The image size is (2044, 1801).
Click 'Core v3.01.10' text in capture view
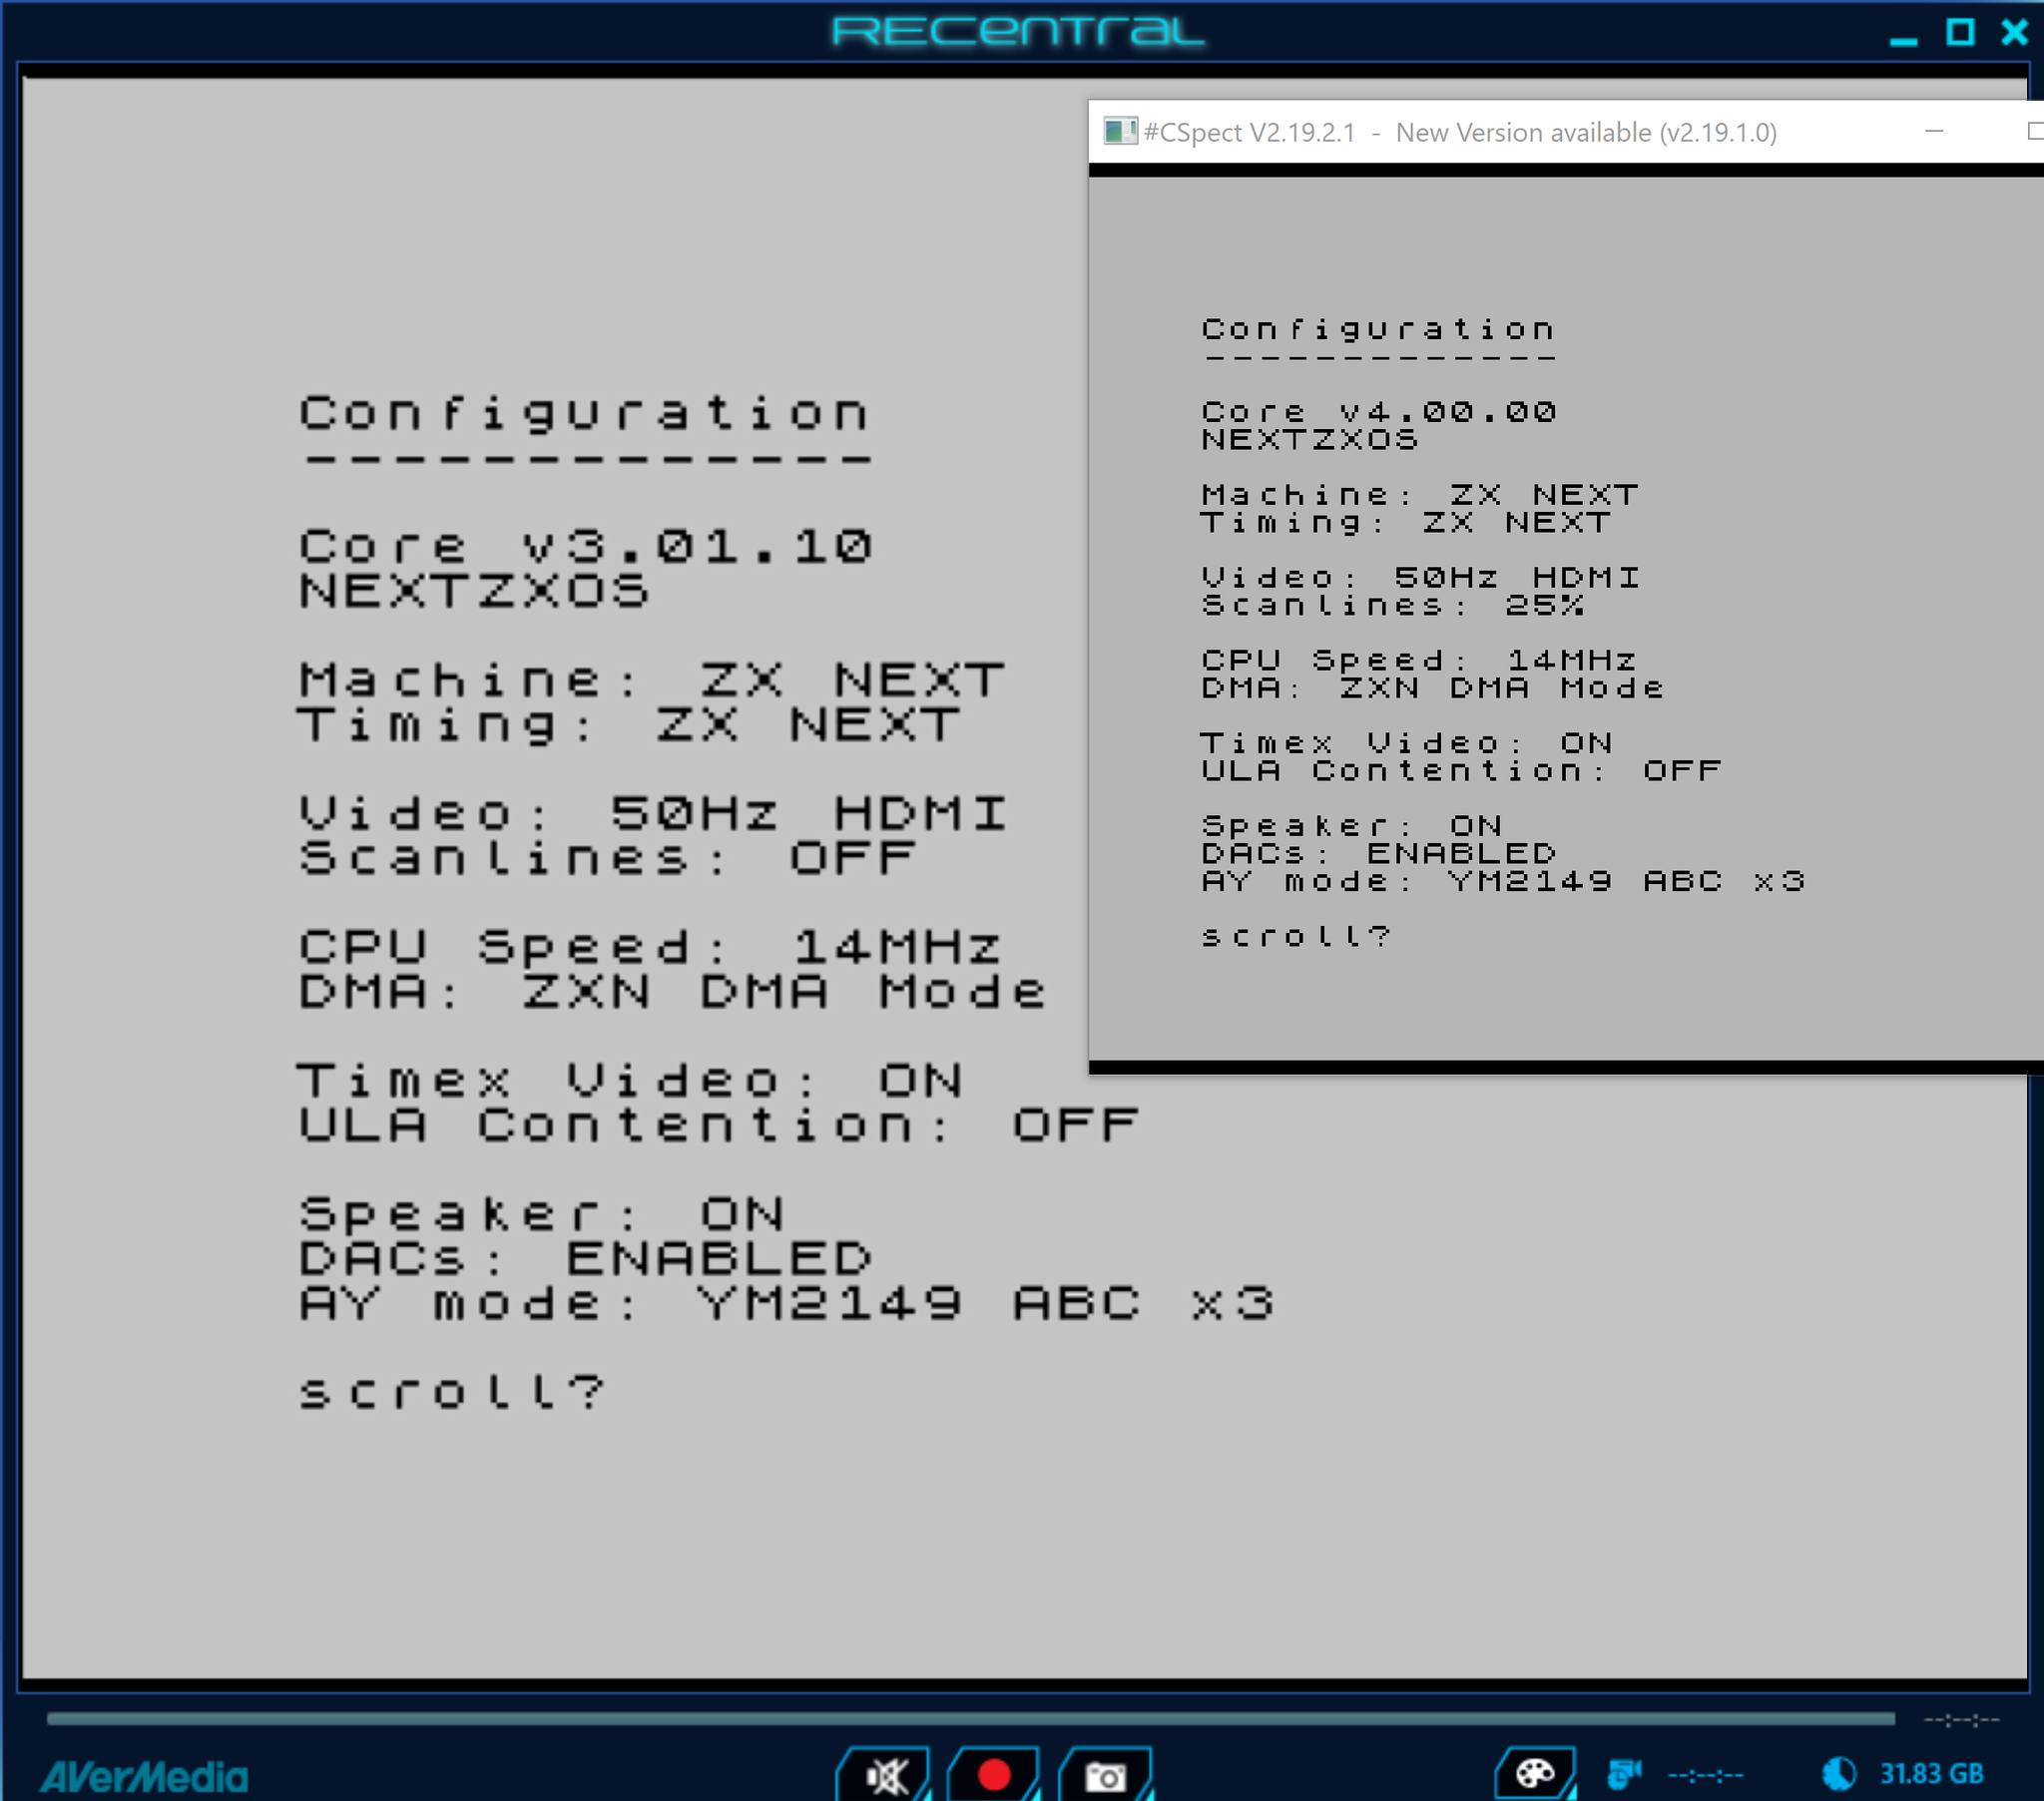coord(586,546)
